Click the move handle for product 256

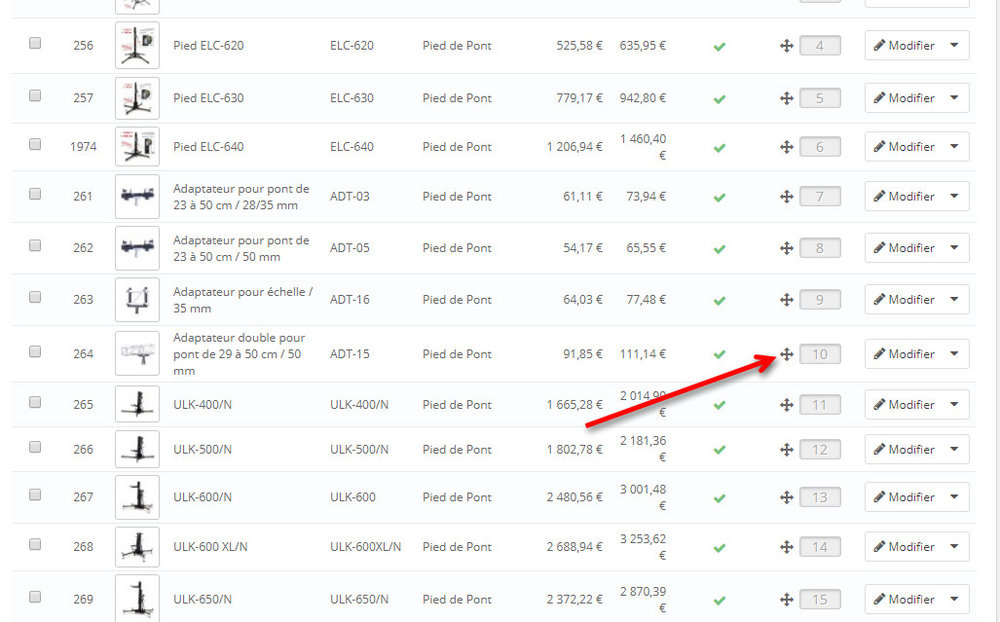(x=786, y=46)
